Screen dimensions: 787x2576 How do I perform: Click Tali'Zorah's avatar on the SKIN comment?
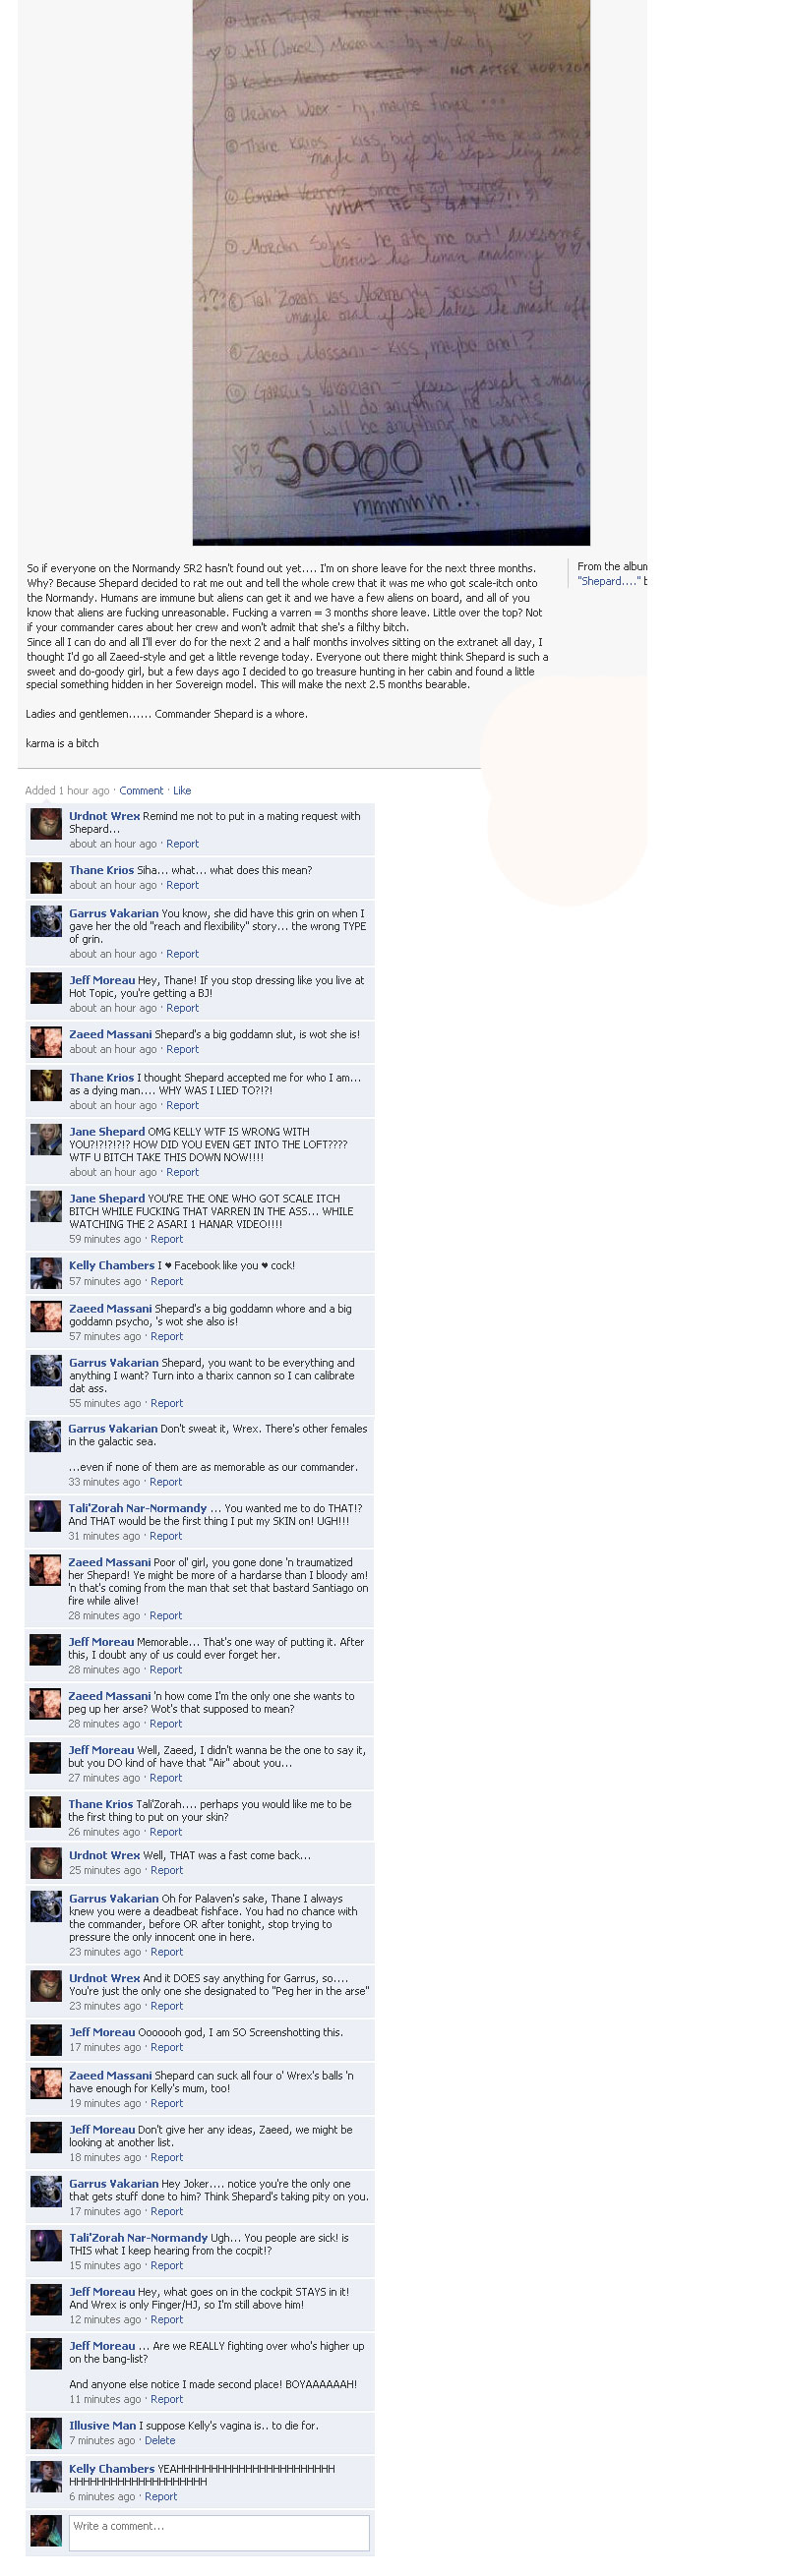46,1516
